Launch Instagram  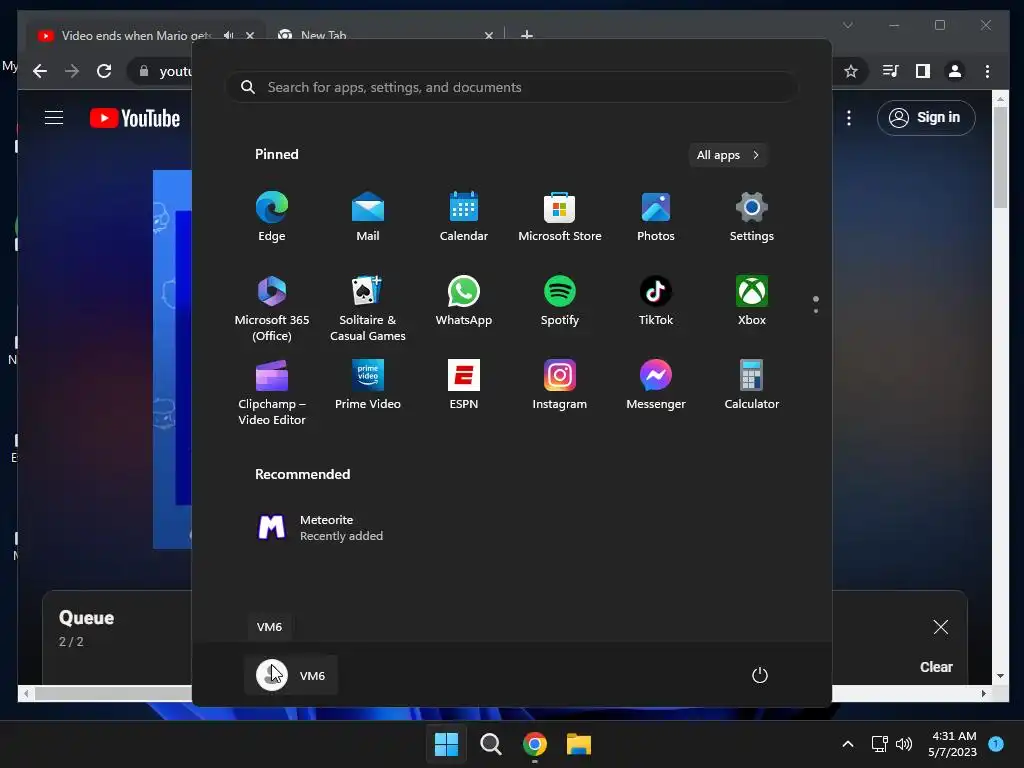point(560,385)
